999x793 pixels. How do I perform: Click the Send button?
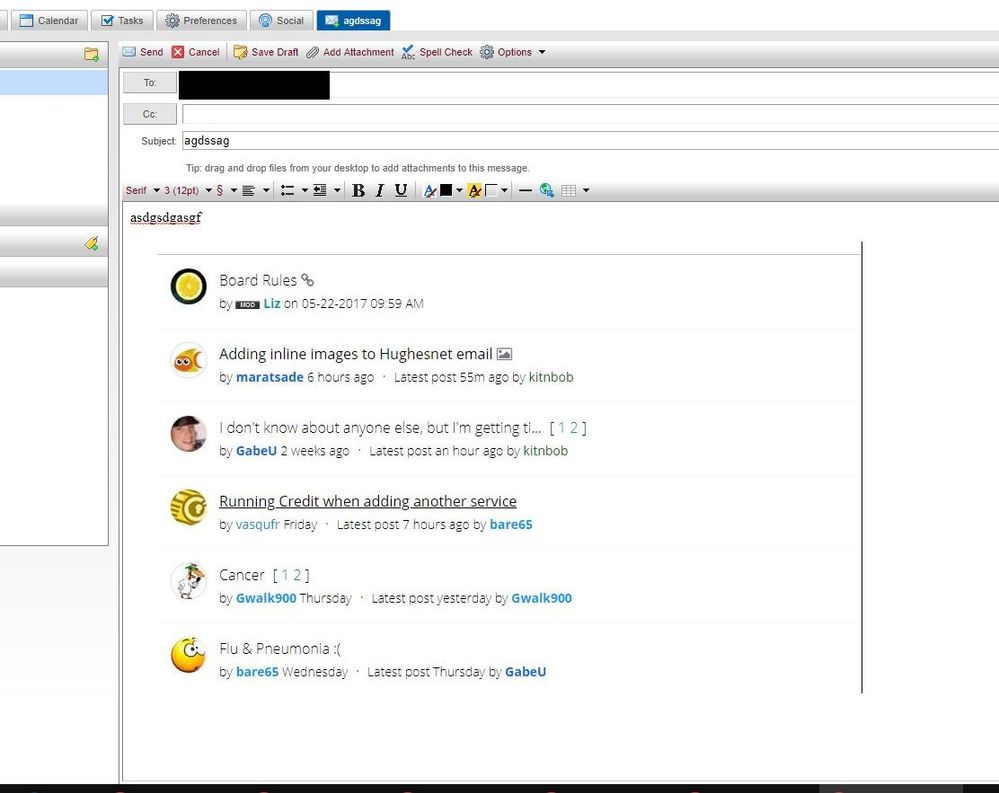point(142,52)
